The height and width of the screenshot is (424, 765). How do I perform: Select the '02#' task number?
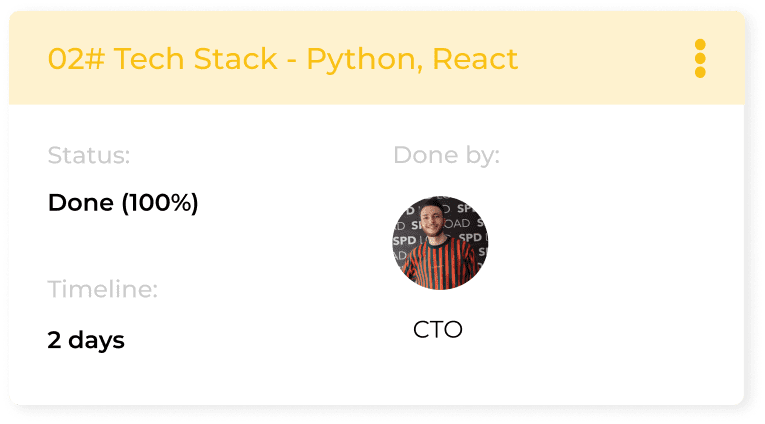point(76,59)
